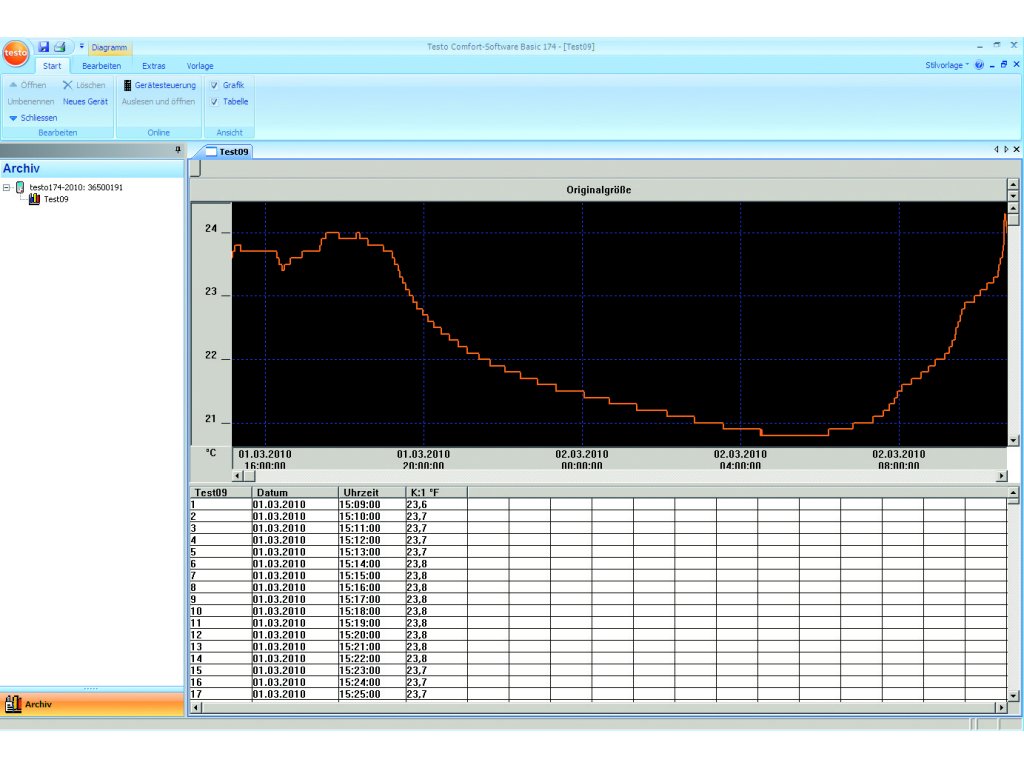The width and height of the screenshot is (1024, 768).
Task: Click the chart vertical scroll down arrow
Action: pos(1013,440)
